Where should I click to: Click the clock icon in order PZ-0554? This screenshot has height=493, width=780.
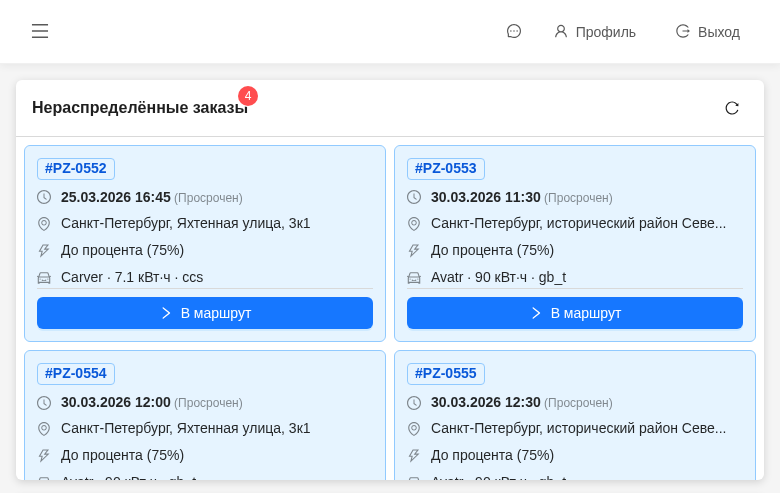click(44, 403)
